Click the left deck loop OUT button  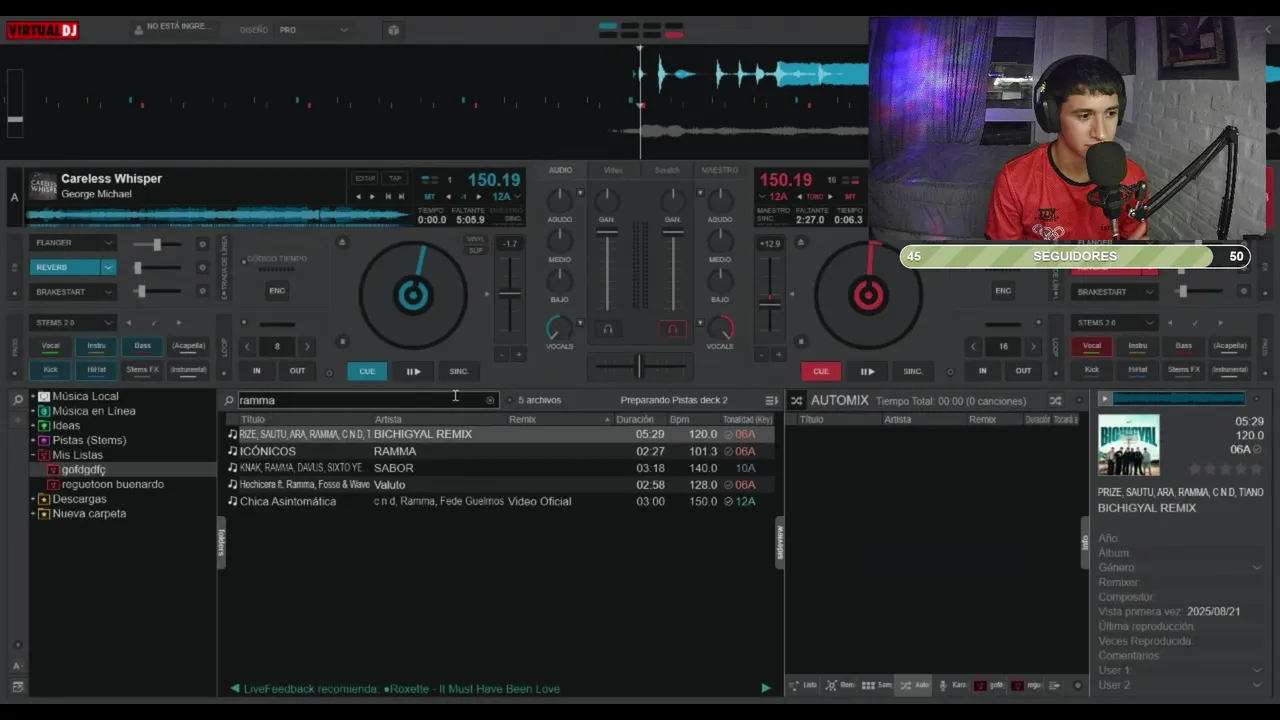coord(297,371)
